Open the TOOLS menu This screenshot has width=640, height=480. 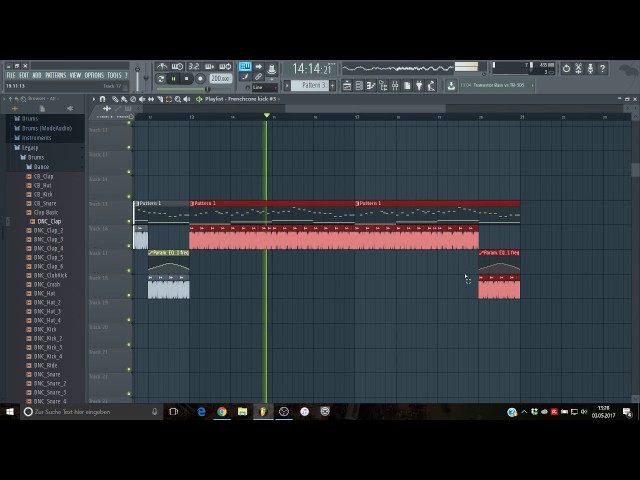[x=114, y=75]
